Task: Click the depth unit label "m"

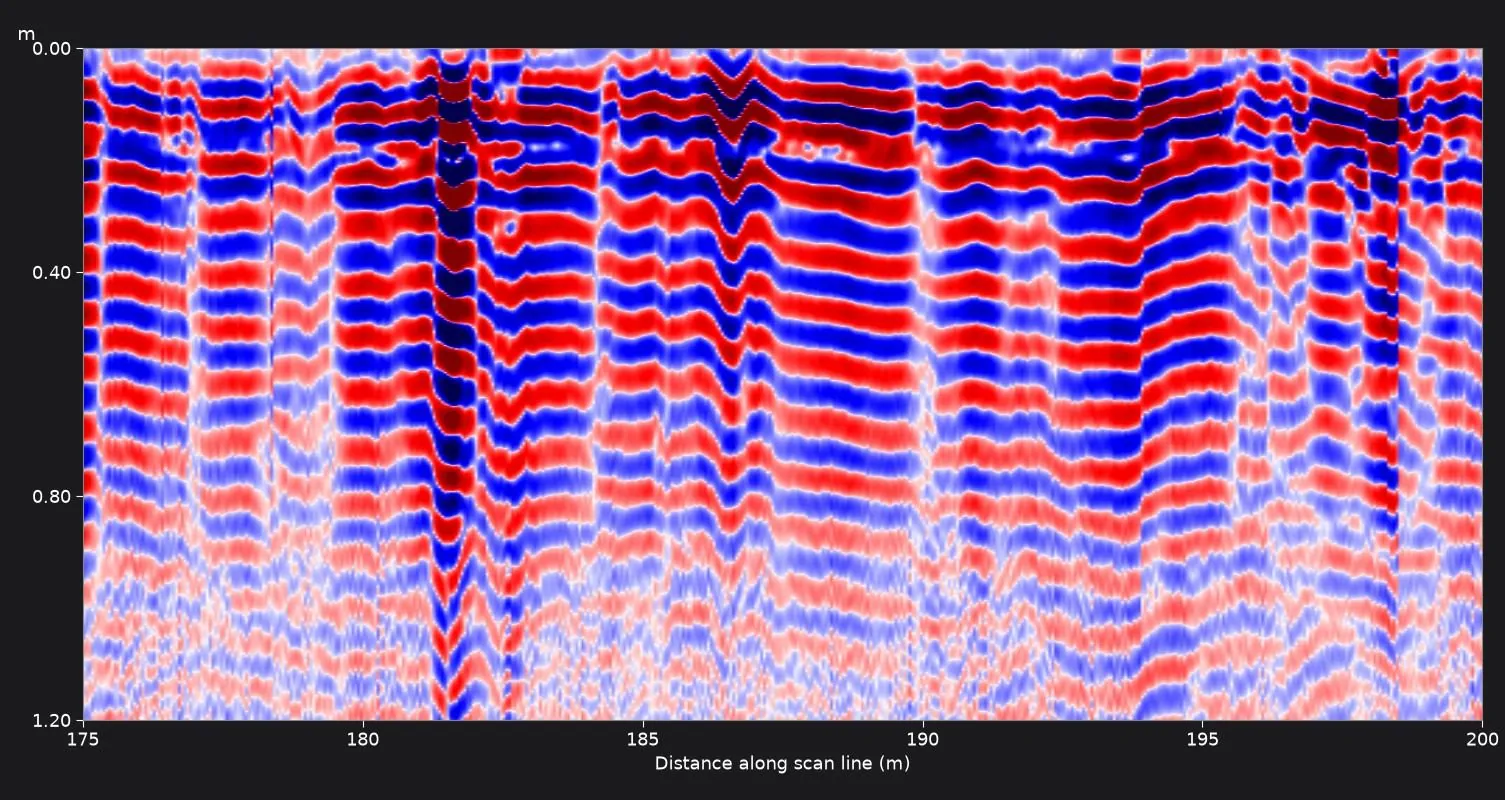Action: pos(26,35)
